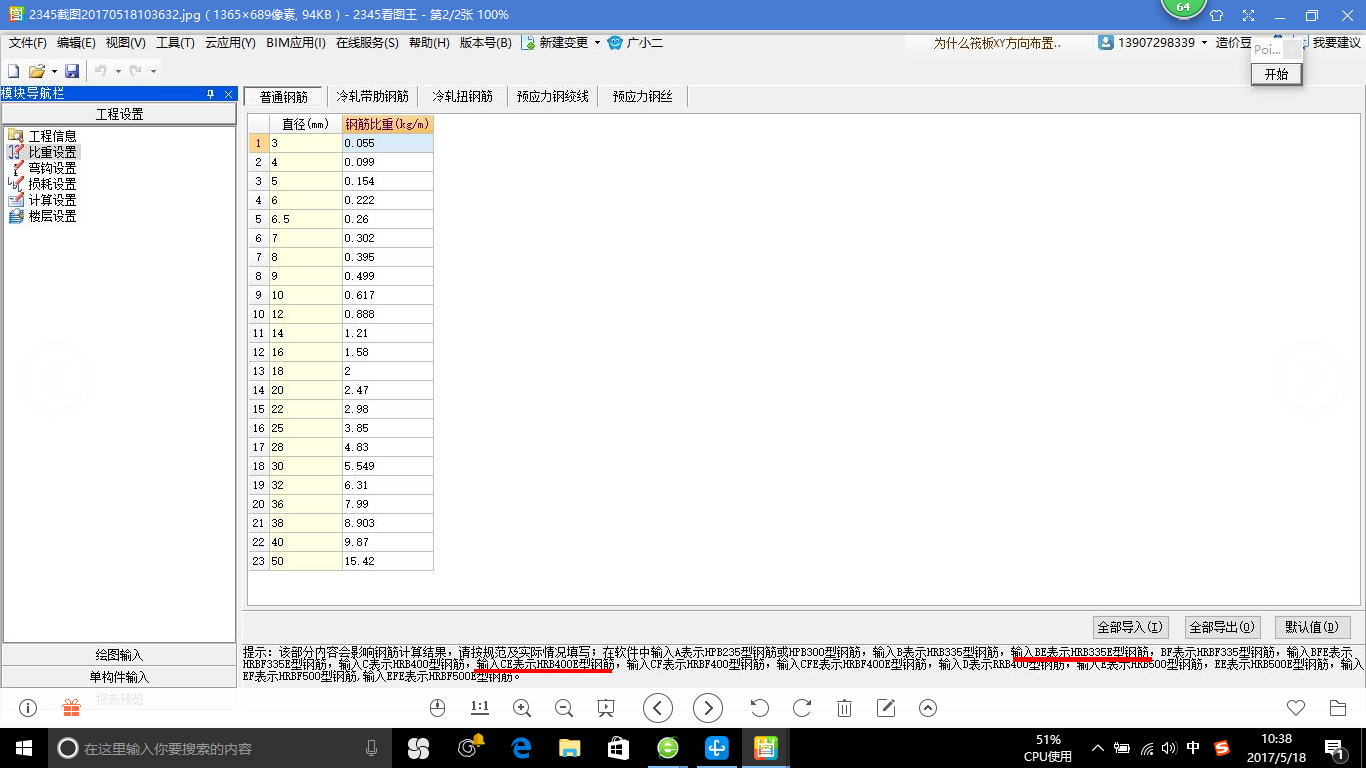The height and width of the screenshot is (768, 1366).
Task: Open the 在线服务(S) menu
Action: click(366, 43)
